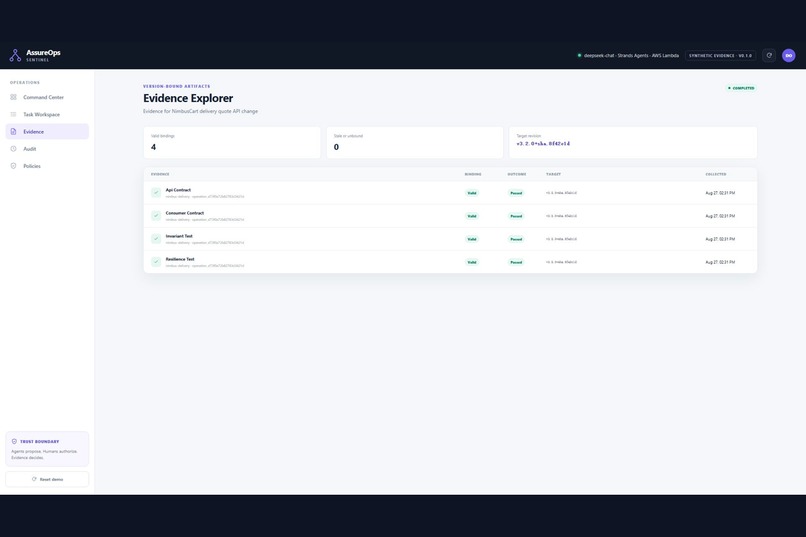This screenshot has width=806, height=537.
Task: Click the Task Workspace list icon
Action: click(13, 115)
